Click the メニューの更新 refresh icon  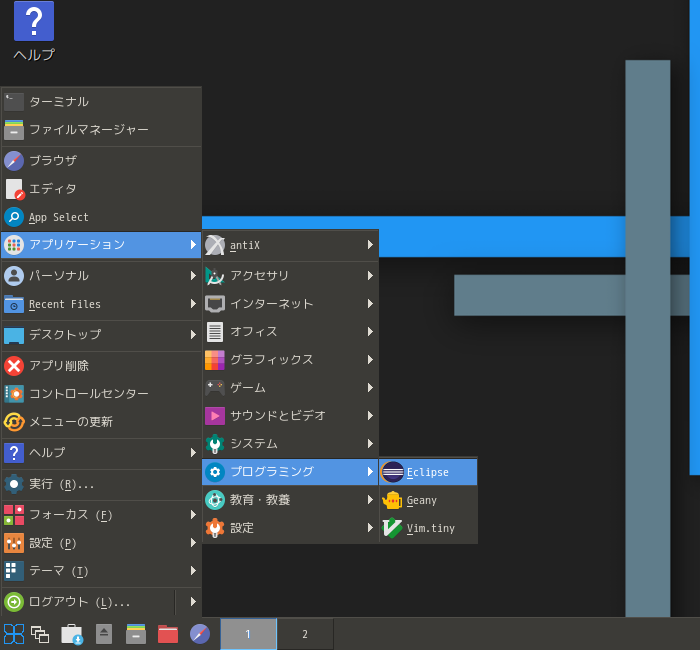pos(14,422)
